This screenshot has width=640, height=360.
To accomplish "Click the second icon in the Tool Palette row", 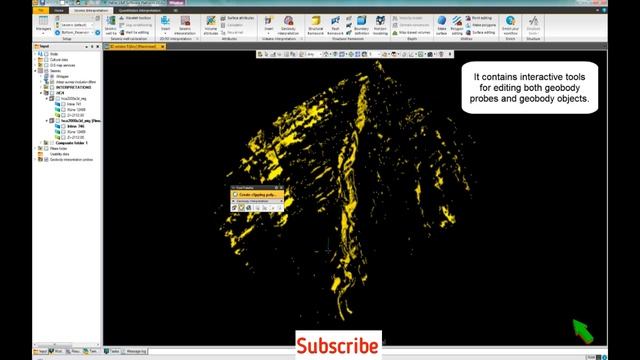I will (242, 208).
